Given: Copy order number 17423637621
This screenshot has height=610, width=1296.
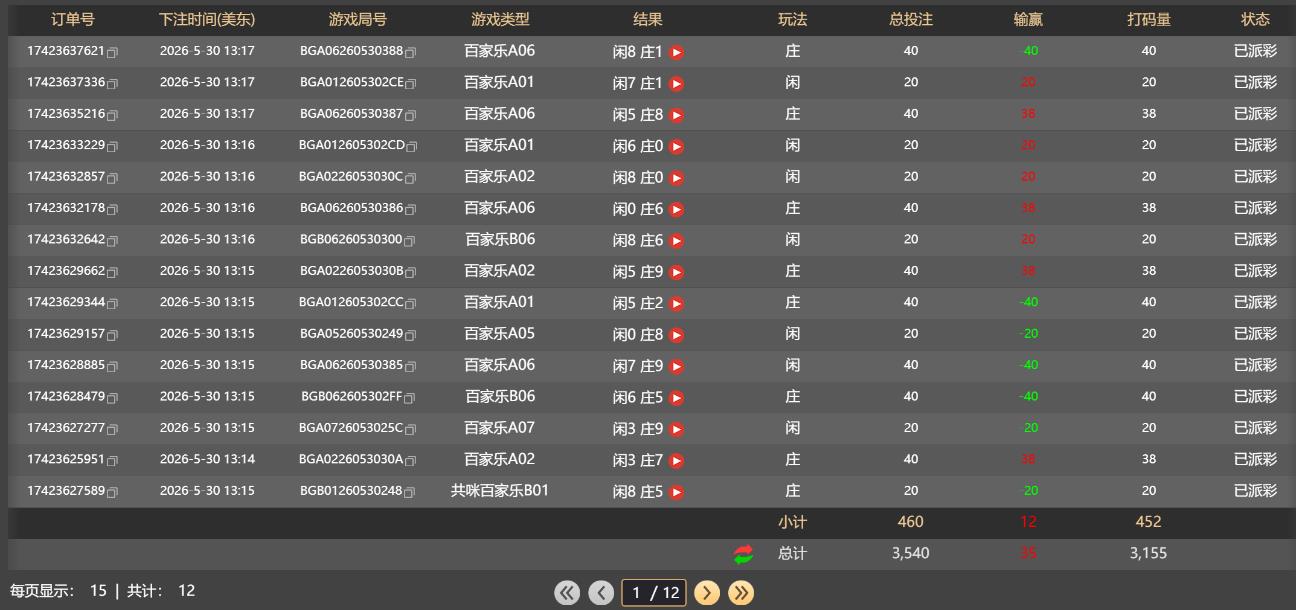Looking at the screenshot, I should (113, 52).
